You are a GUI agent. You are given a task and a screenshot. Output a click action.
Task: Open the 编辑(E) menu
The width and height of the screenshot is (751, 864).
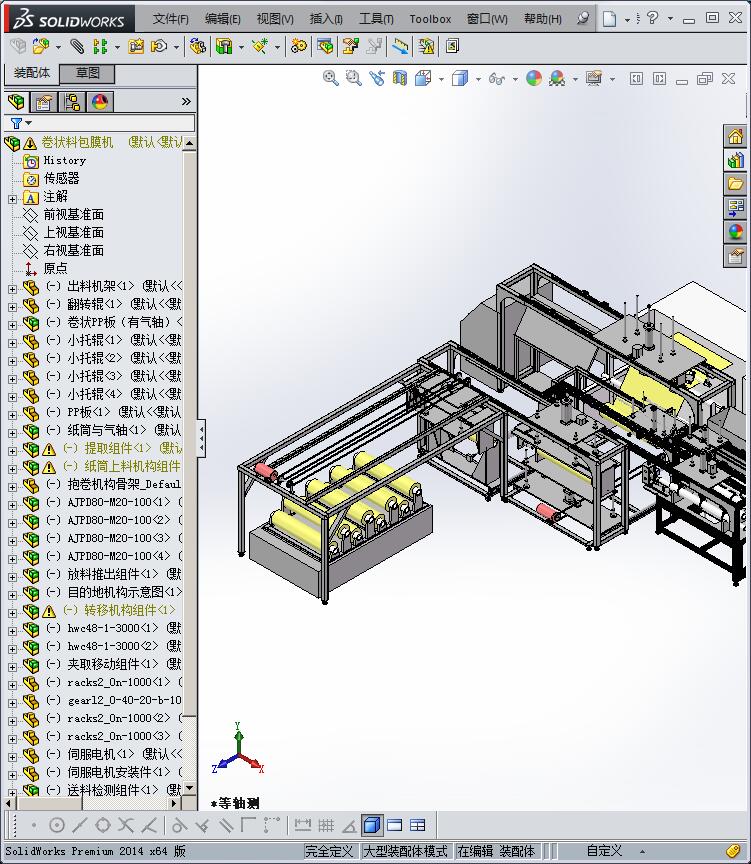point(223,19)
